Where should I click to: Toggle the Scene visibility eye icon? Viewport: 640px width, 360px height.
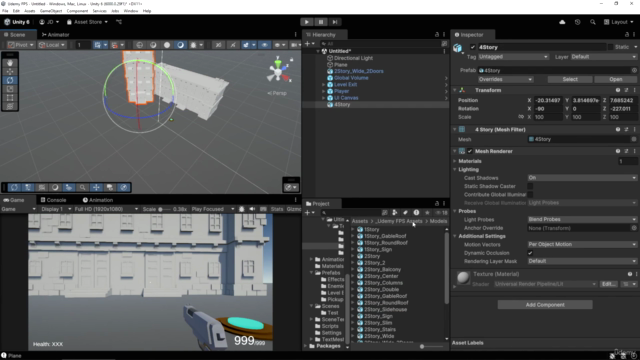point(264,45)
